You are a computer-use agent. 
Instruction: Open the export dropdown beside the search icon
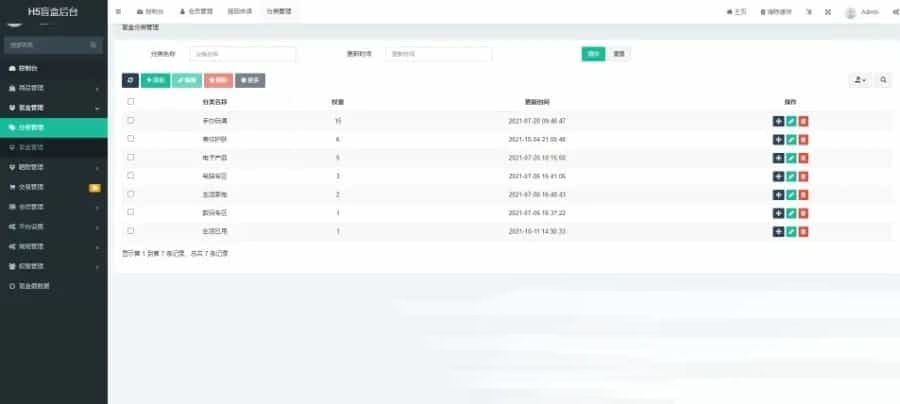coord(859,80)
